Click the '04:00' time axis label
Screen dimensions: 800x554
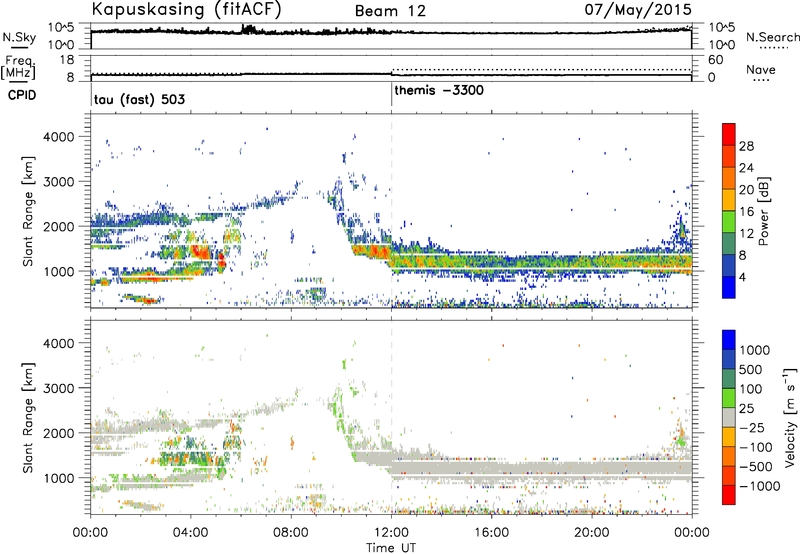pyautogui.click(x=190, y=533)
